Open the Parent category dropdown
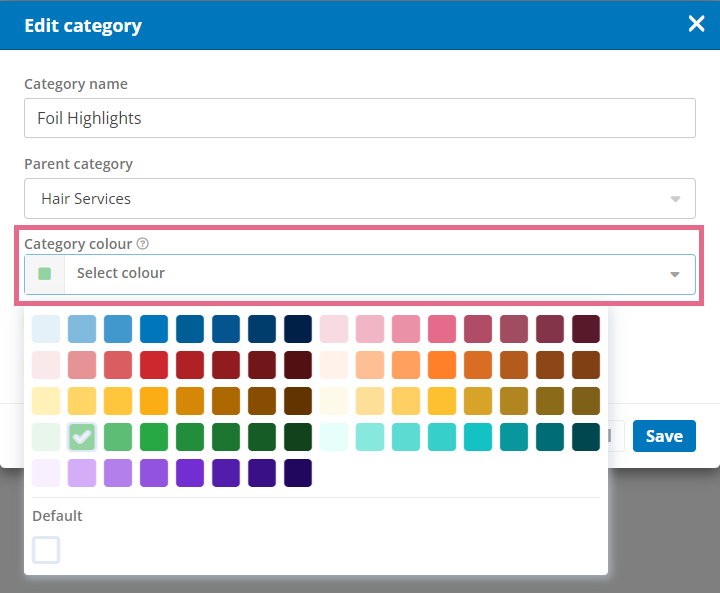The image size is (720, 593). pos(360,198)
